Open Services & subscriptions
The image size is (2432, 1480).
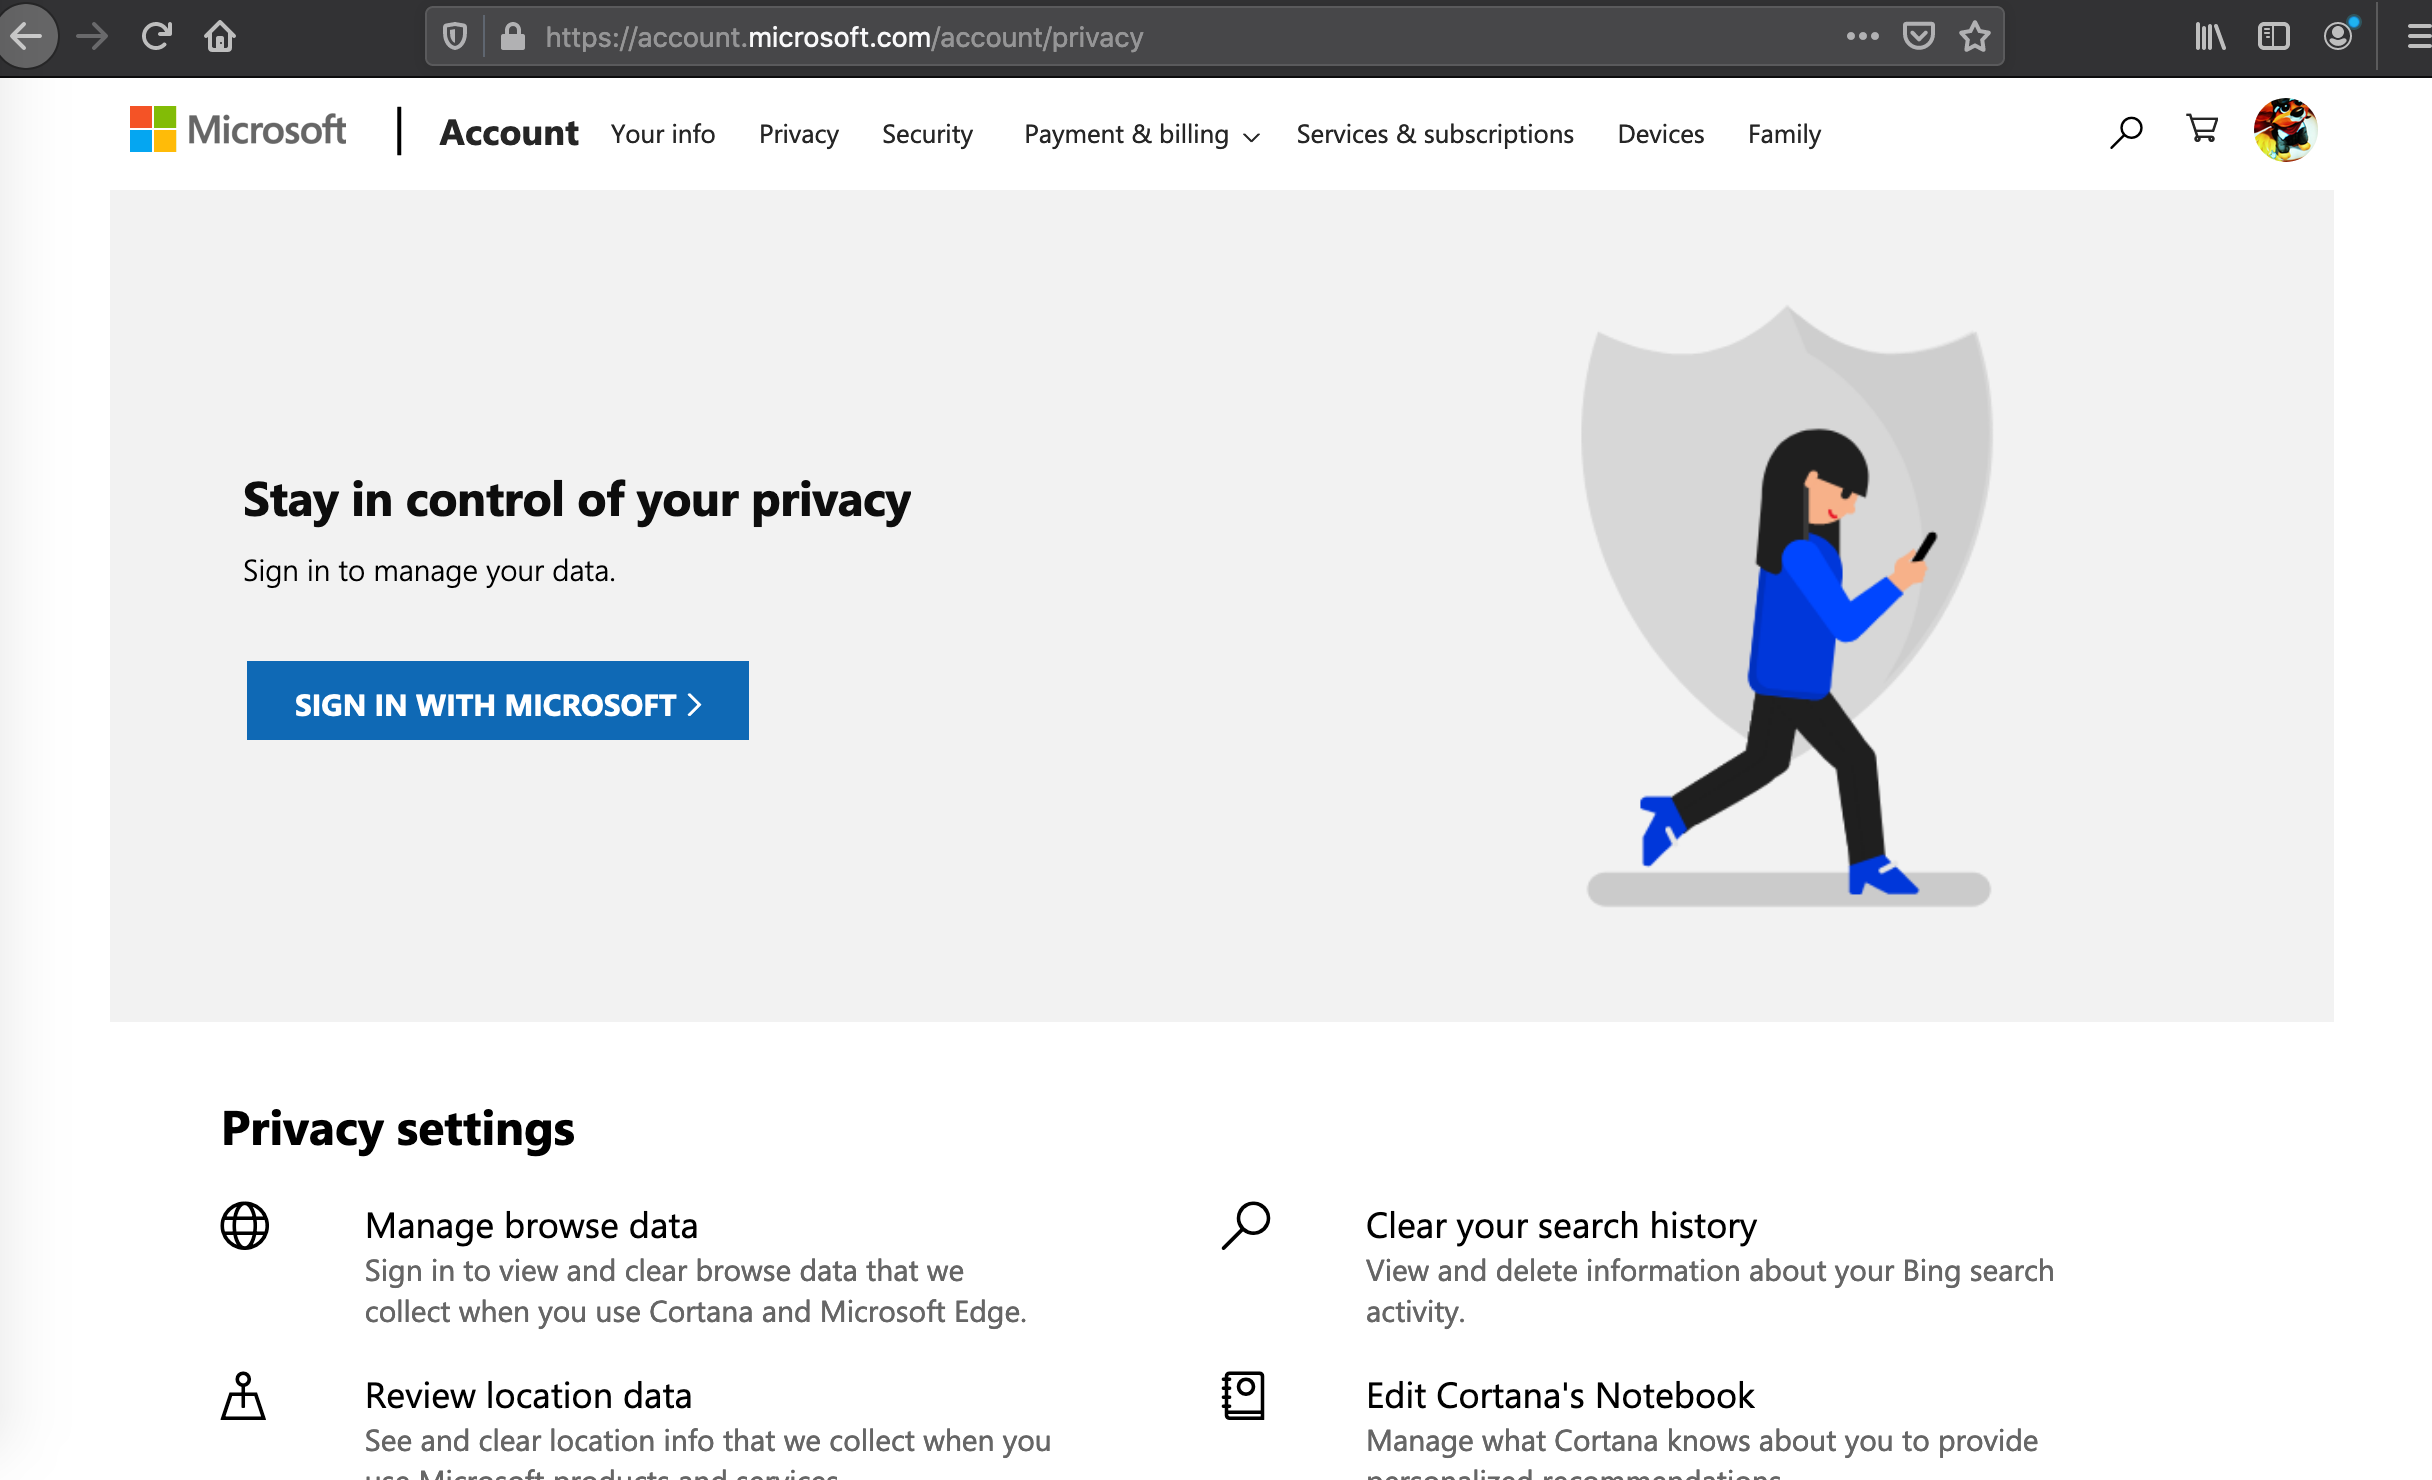click(x=1434, y=134)
